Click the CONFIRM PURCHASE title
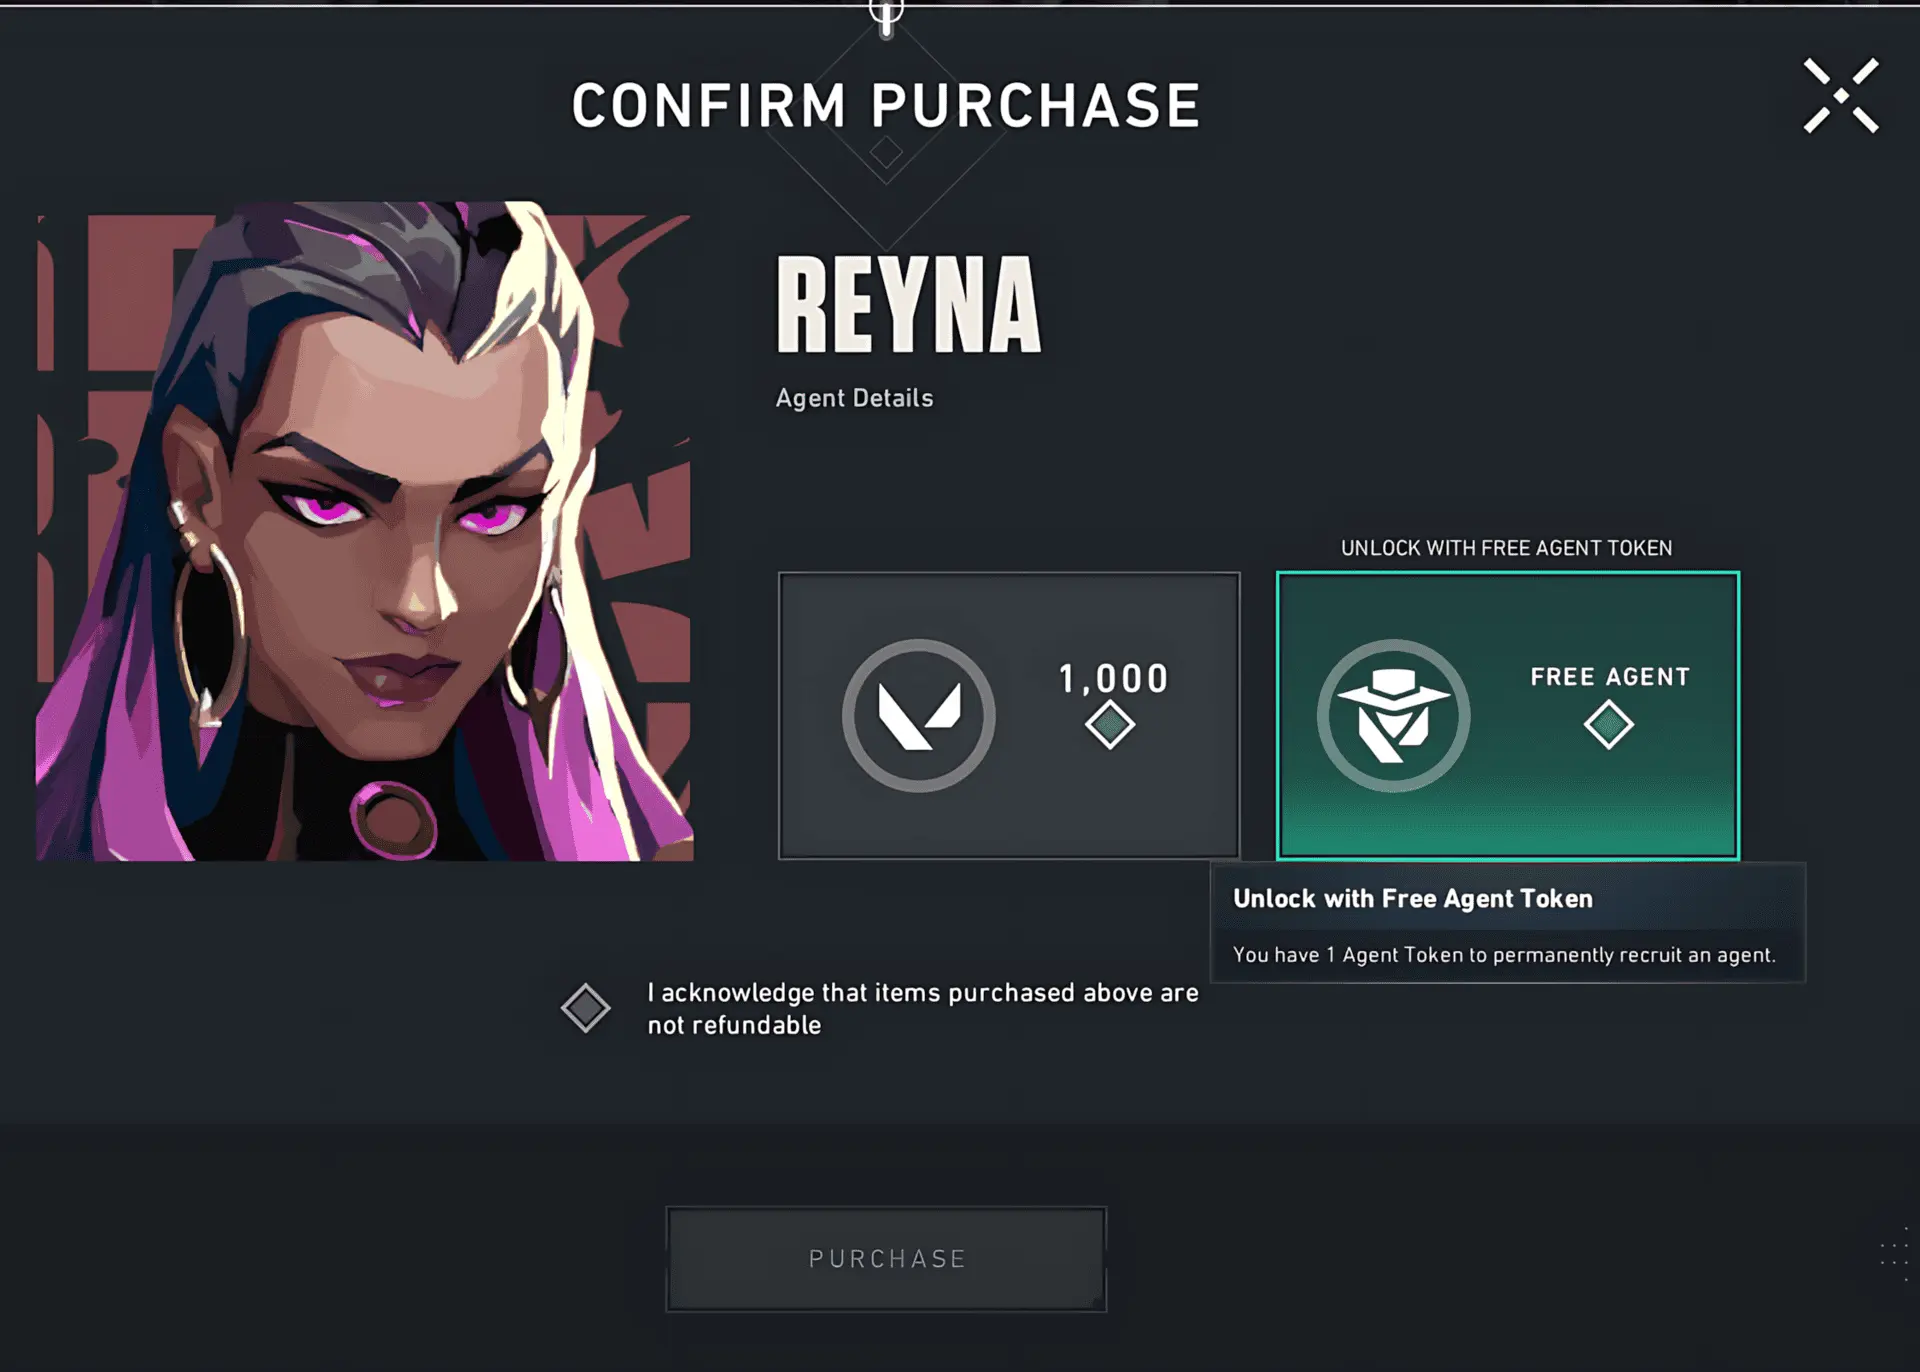Viewport: 1920px width, 1372px height. (885, 106)
